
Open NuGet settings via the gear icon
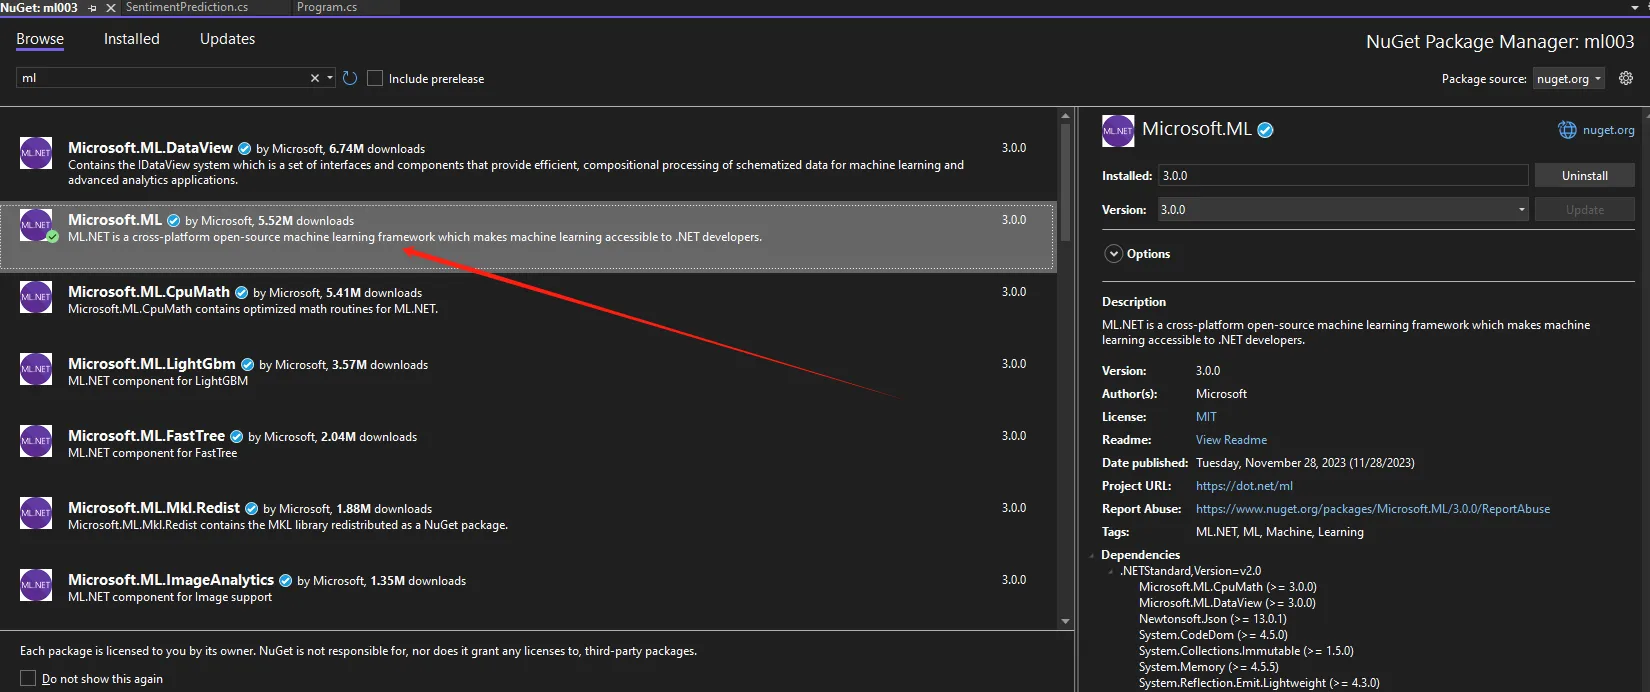point(1626,78)
